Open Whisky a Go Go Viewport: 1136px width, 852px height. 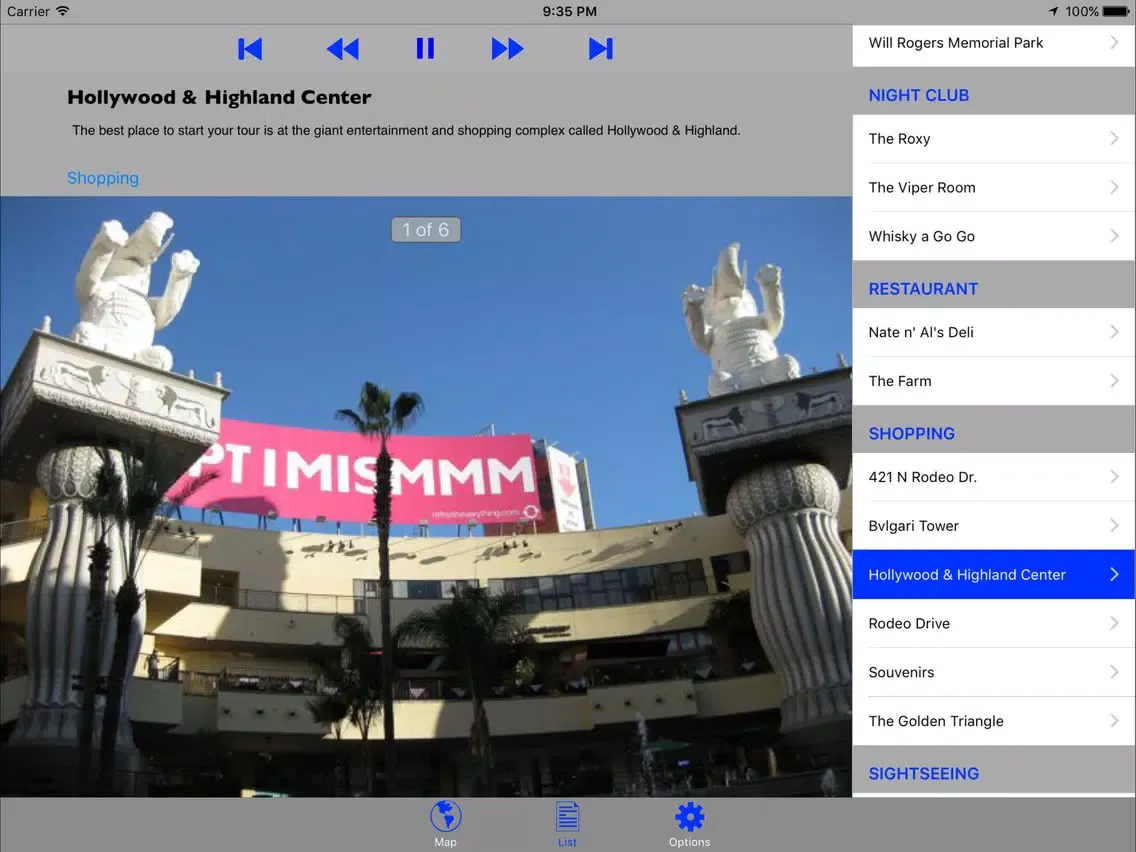pos(993,236)
